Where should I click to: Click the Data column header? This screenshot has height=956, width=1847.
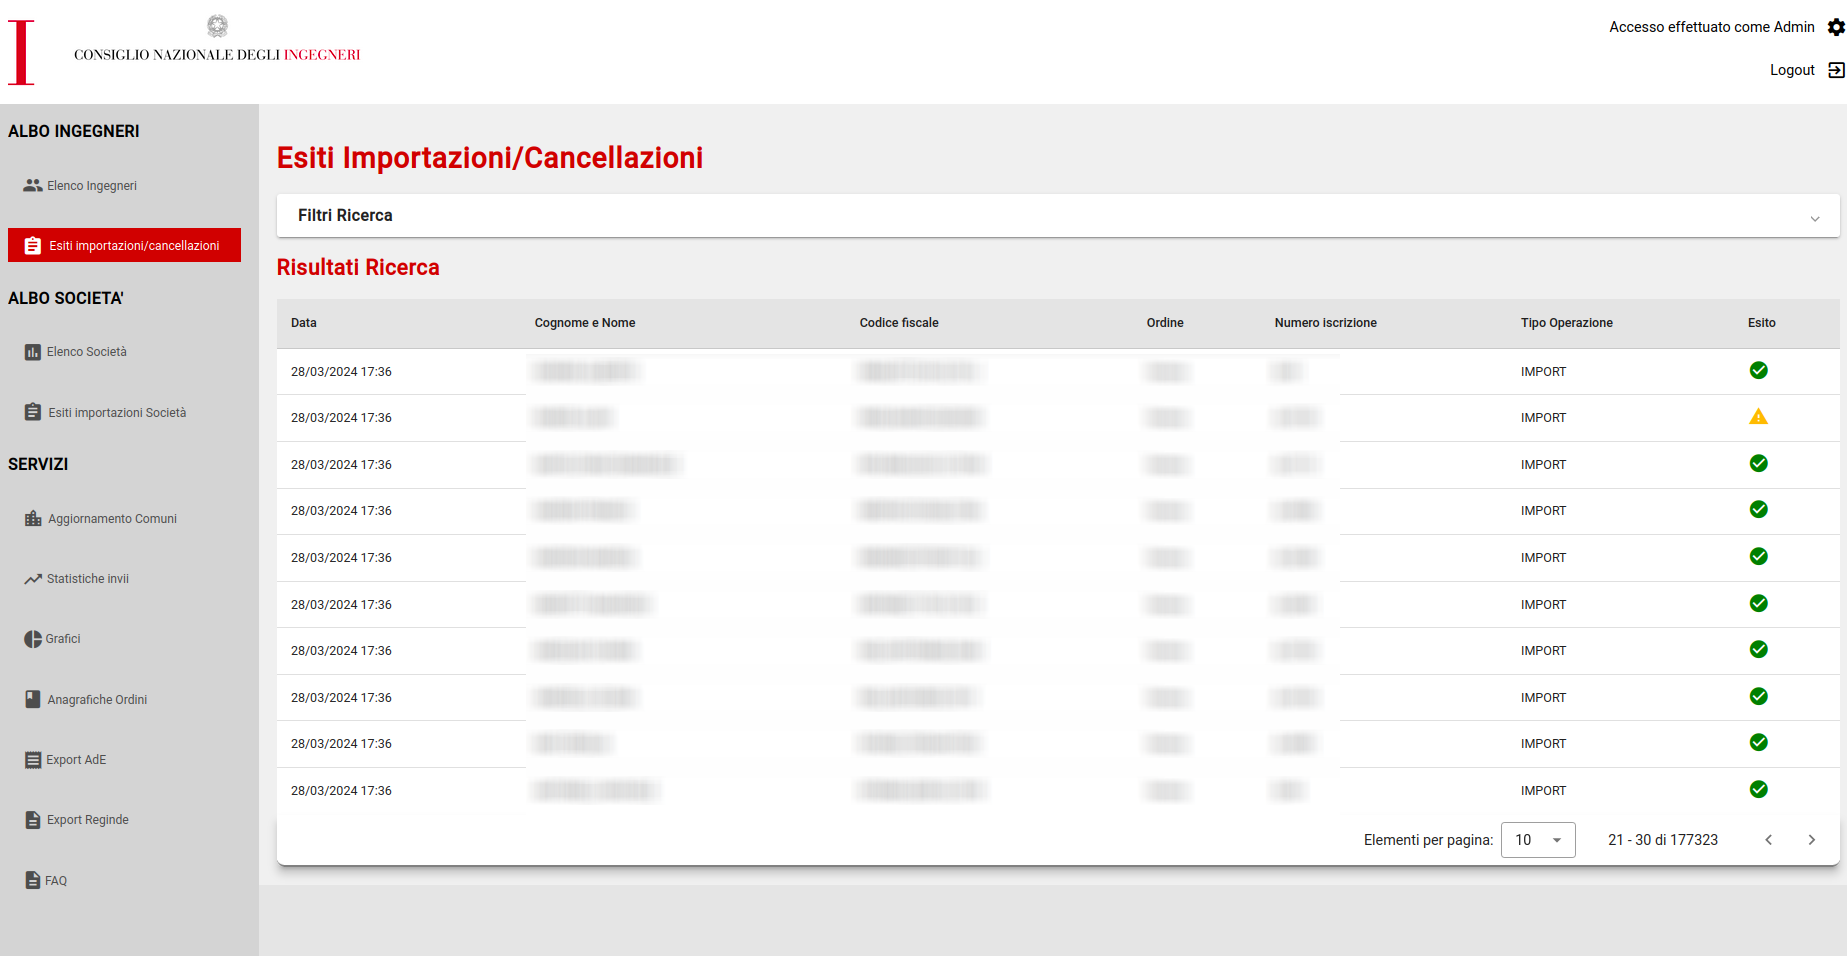point(304,323)
